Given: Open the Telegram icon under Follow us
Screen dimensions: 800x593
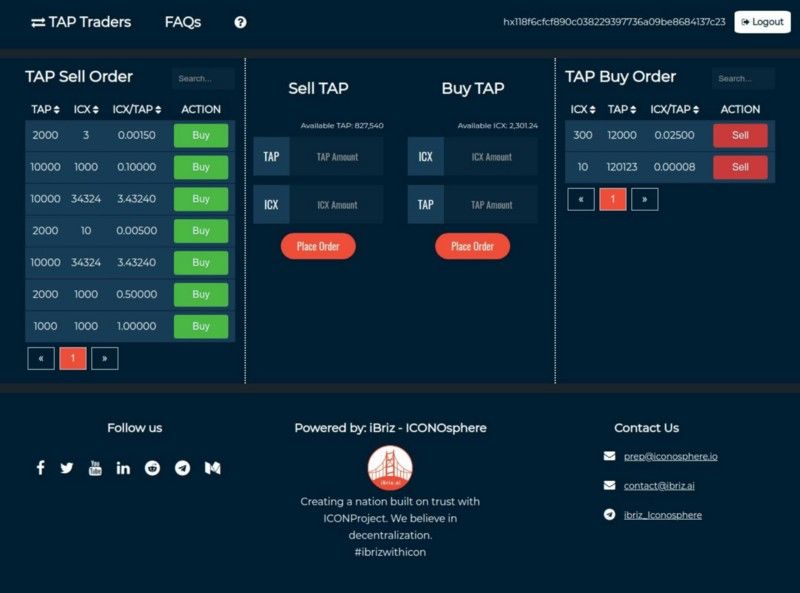Looking at the screenshot, I should [182, 468].
